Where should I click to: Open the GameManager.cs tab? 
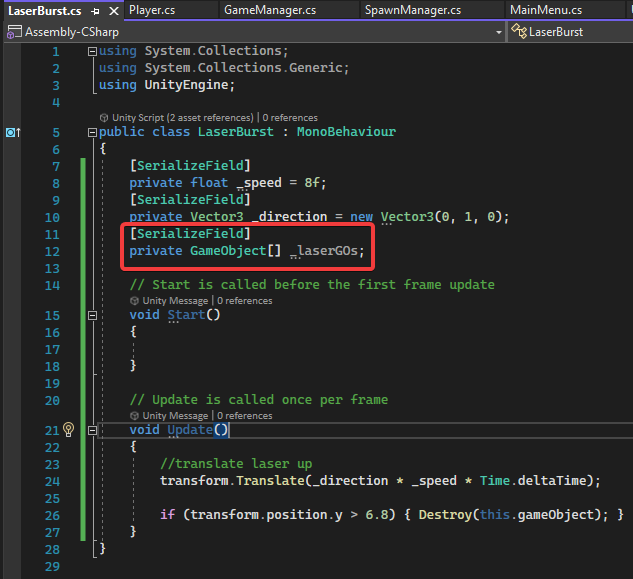(x=270, y=10)
